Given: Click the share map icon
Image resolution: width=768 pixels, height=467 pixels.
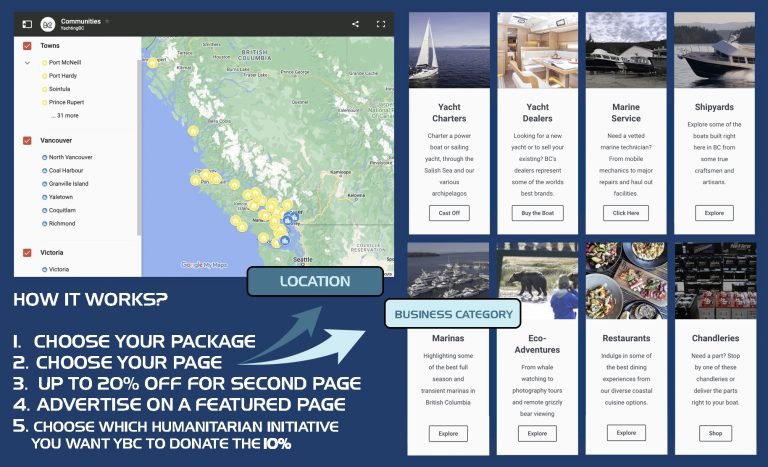Looking at the screenshot, I should 356,23.
